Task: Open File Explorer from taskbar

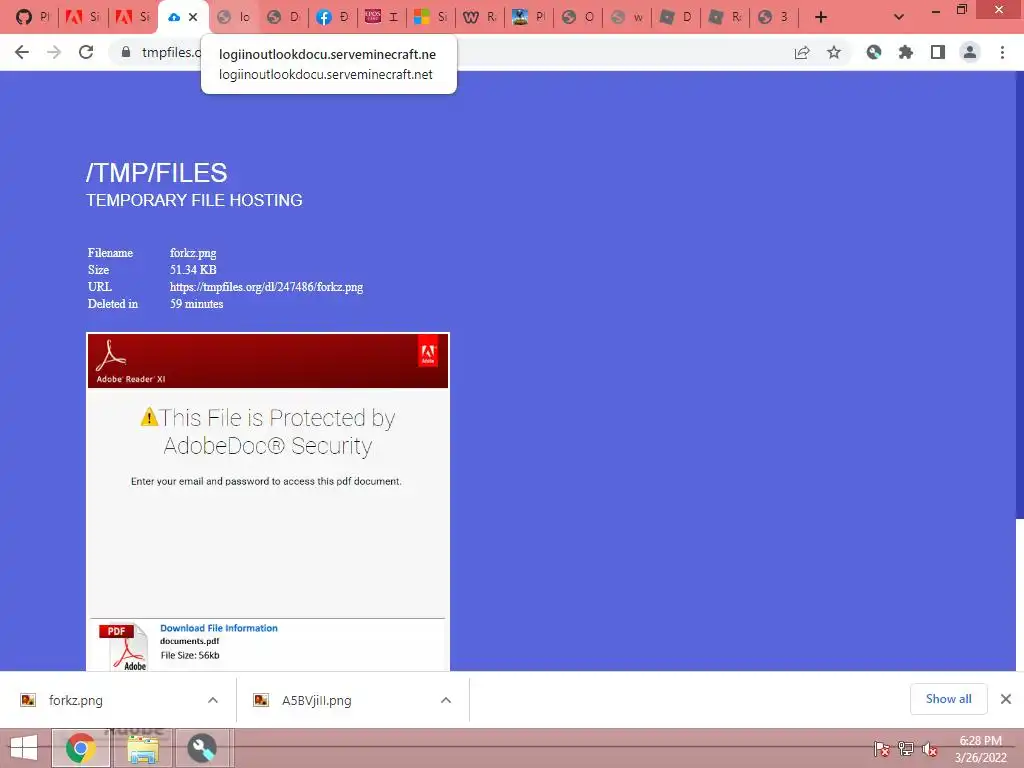Action: tap(143, 748)
